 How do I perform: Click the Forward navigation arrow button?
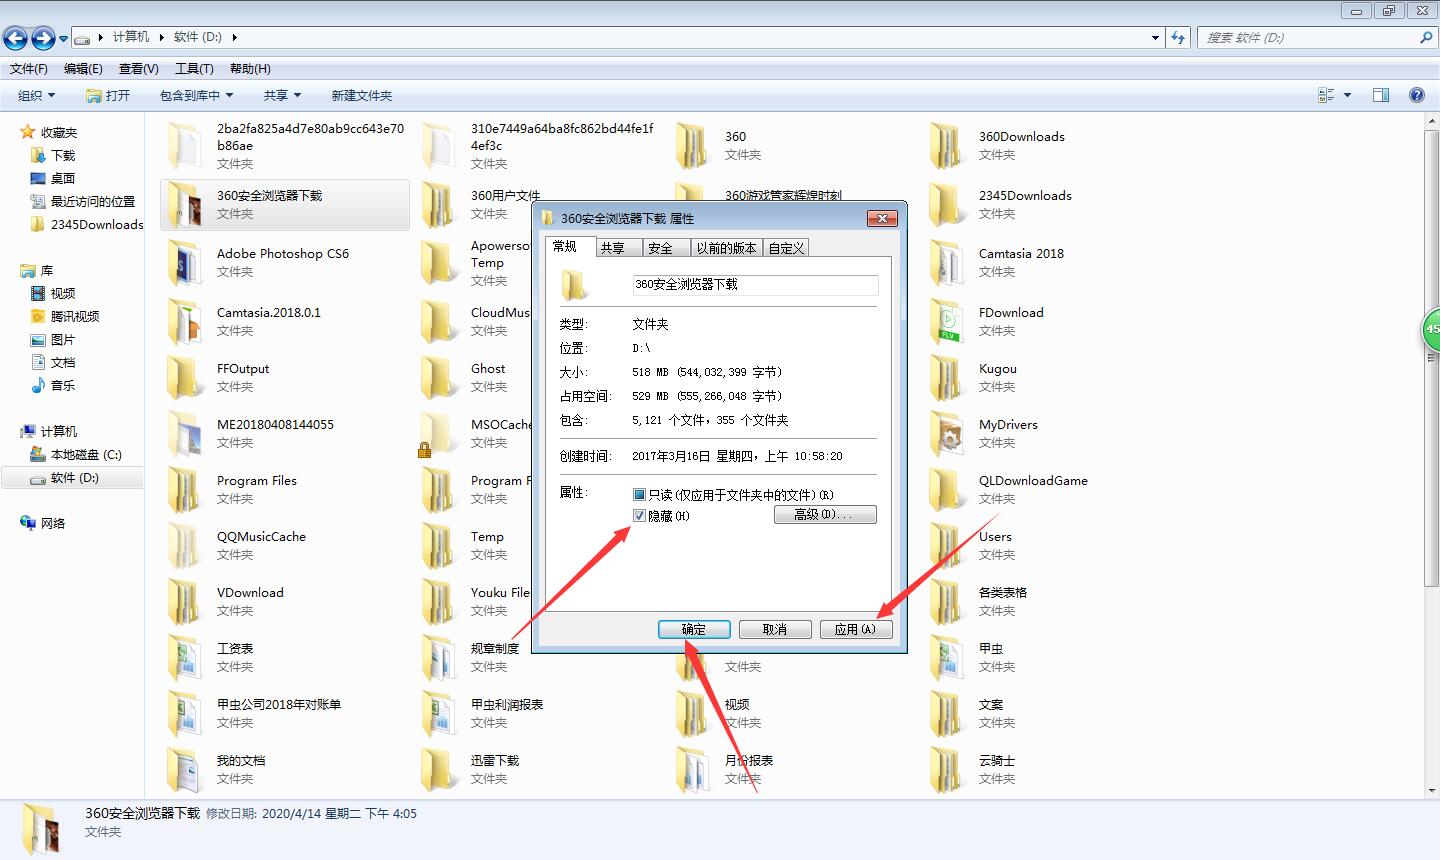pos(43,39)
